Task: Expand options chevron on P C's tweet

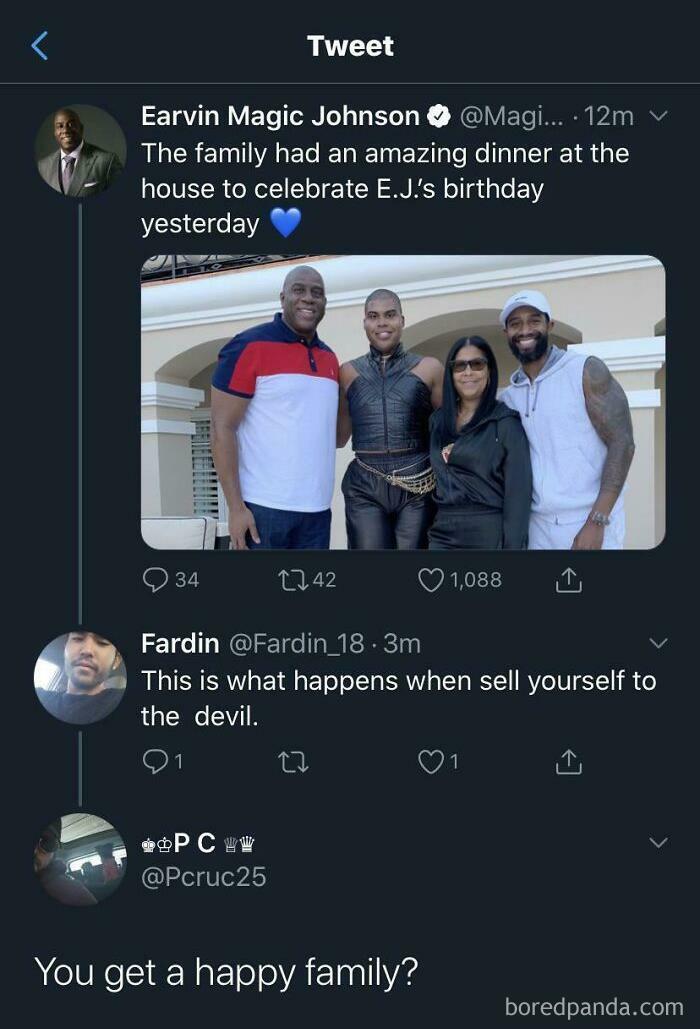Action: [x=658, y=843]
